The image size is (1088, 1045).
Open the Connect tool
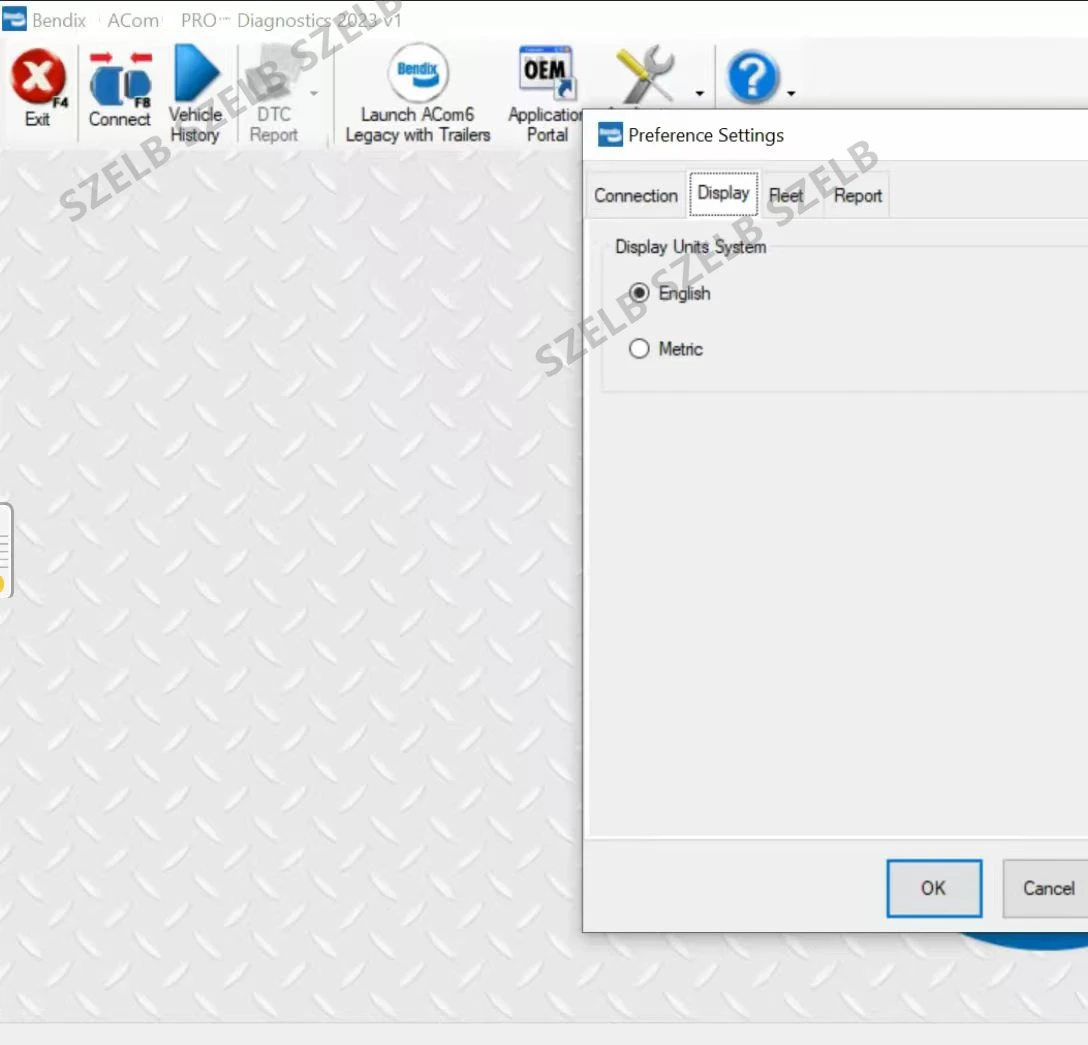point(120,89)
